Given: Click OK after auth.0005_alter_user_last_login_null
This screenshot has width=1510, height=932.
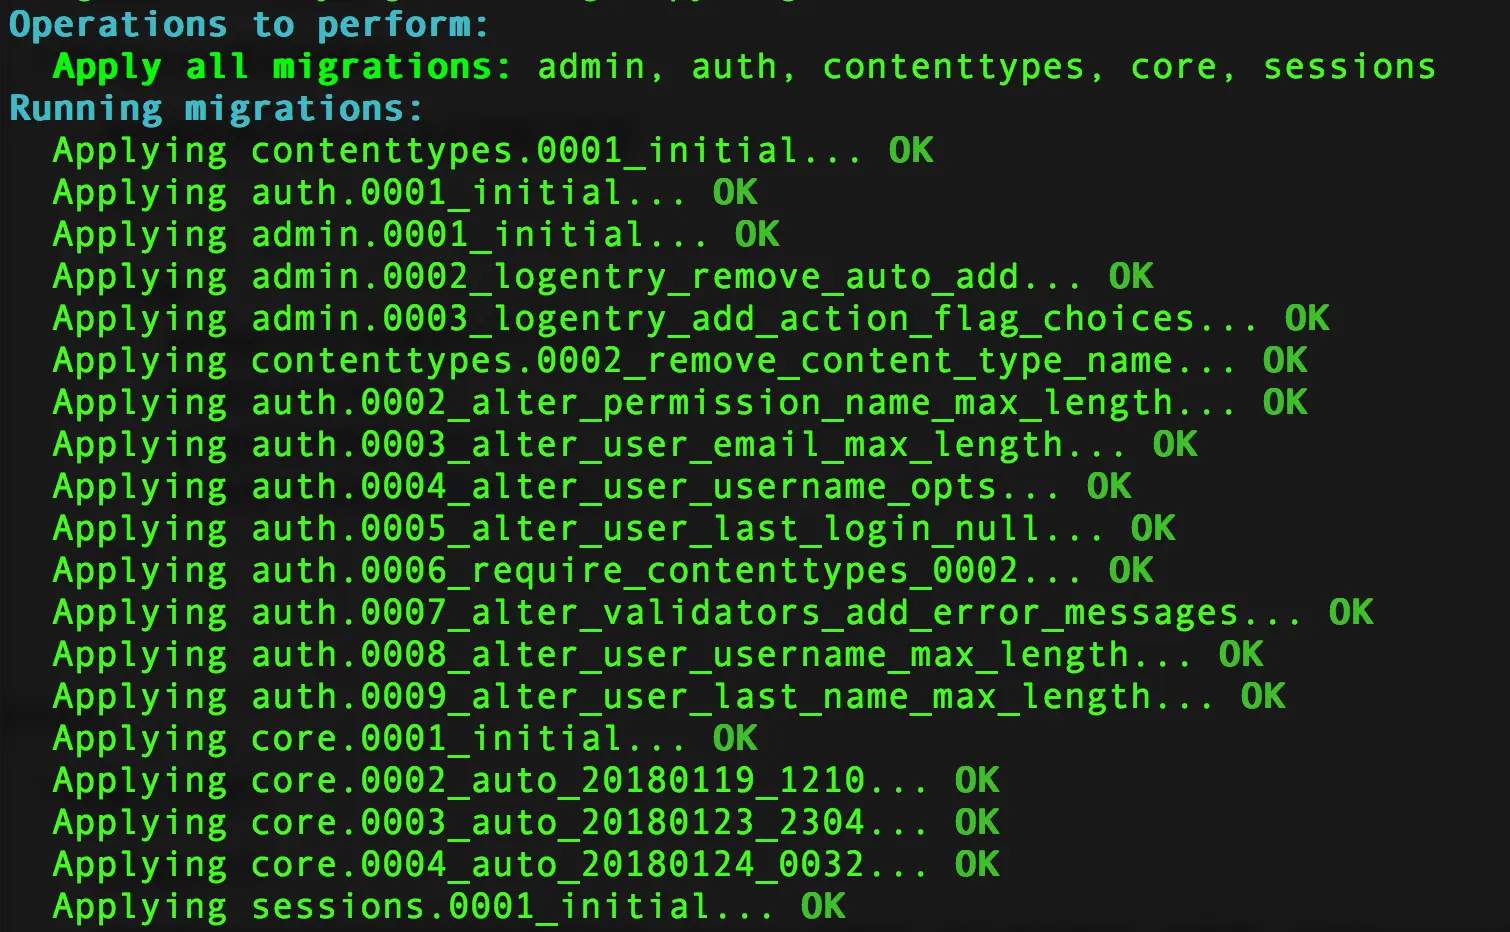Looking at the screenshot, I should point(1153,528).
